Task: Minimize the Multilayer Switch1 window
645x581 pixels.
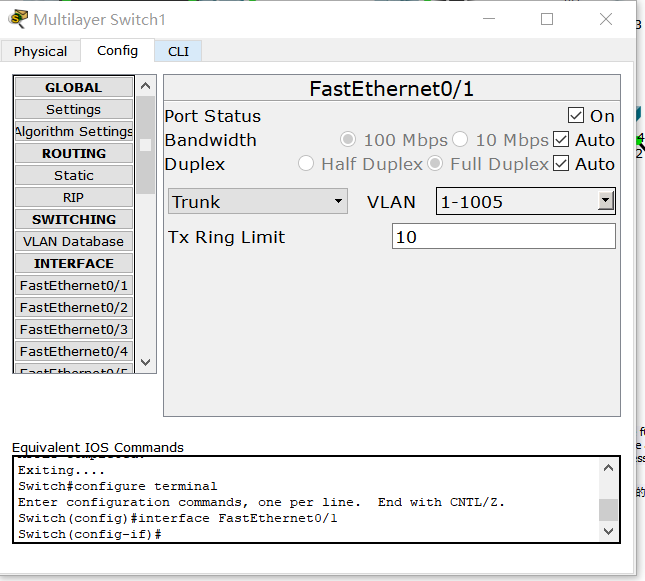Action: [x=489, y=19]
